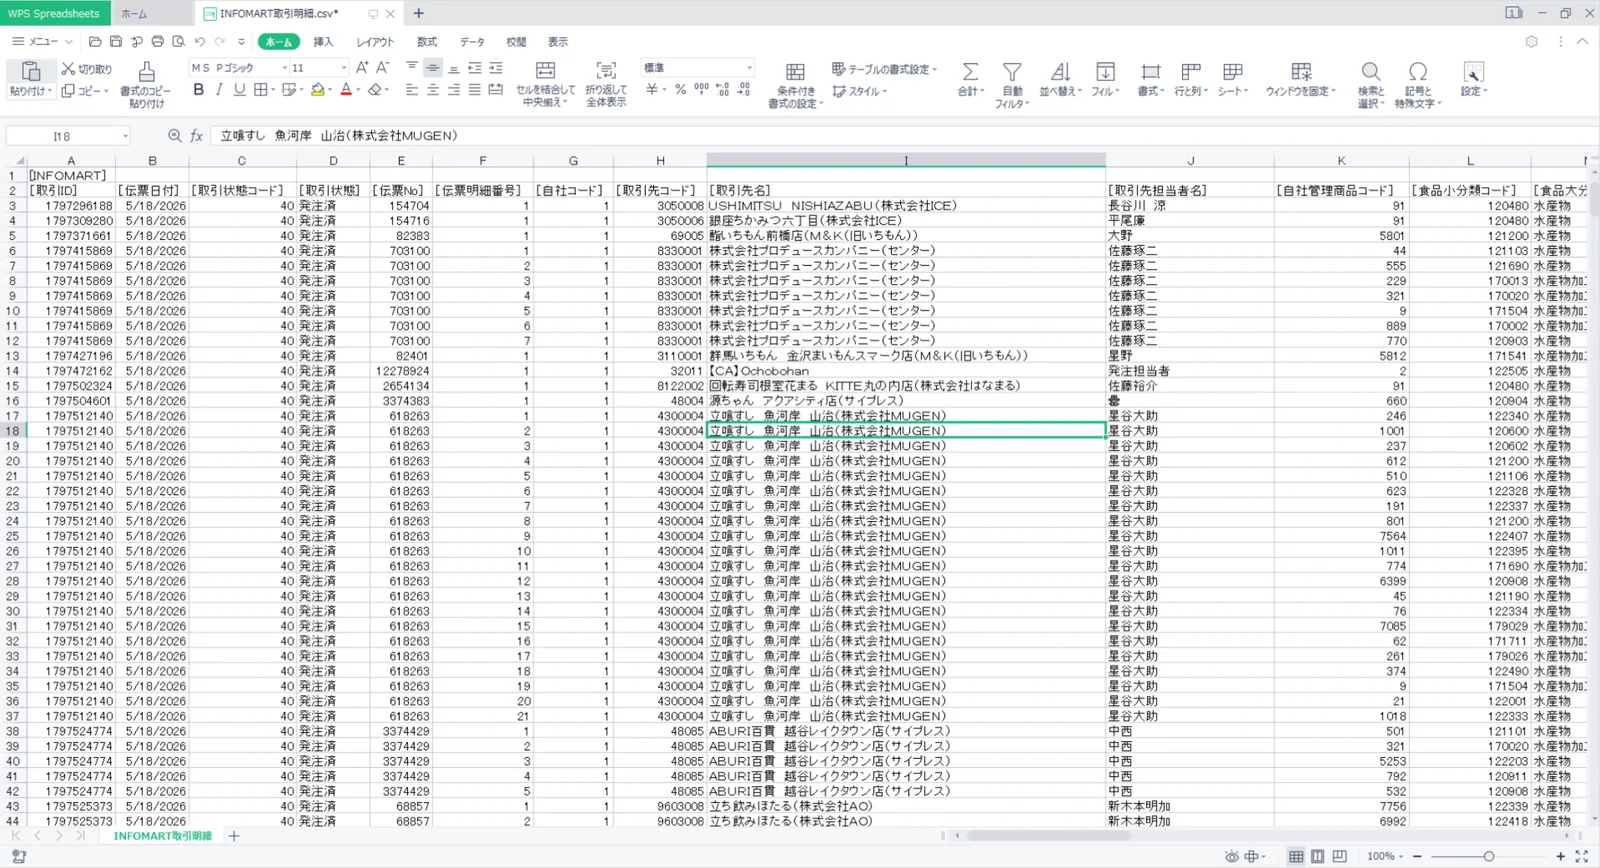Switch to the 数式 ribbon tab
Viewport: 1600px width, 868px height.
point(427,42)
